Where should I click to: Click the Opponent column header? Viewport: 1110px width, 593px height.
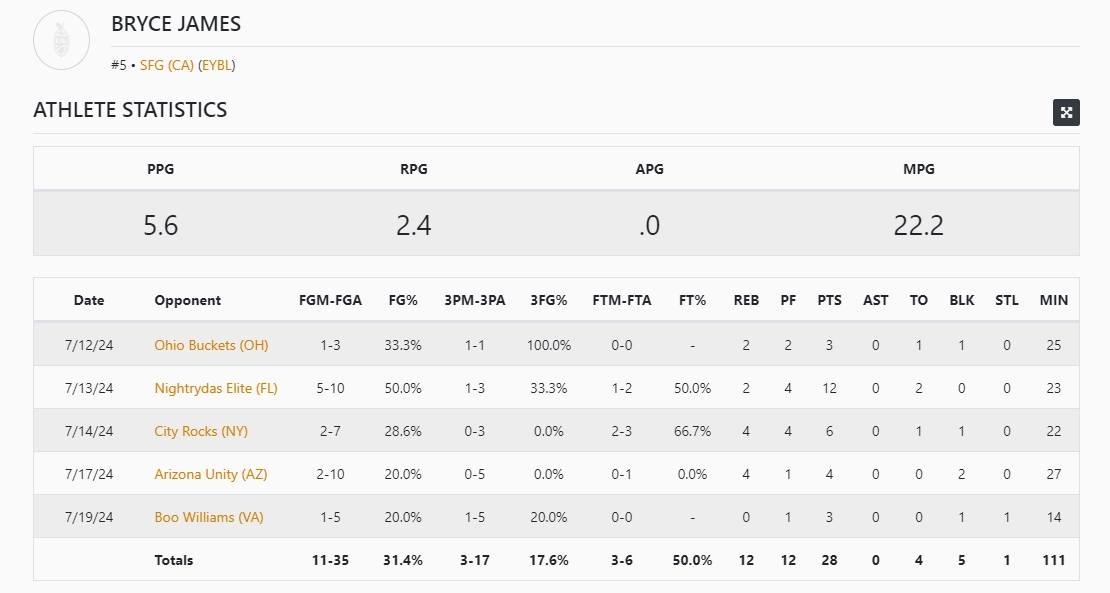188,300
